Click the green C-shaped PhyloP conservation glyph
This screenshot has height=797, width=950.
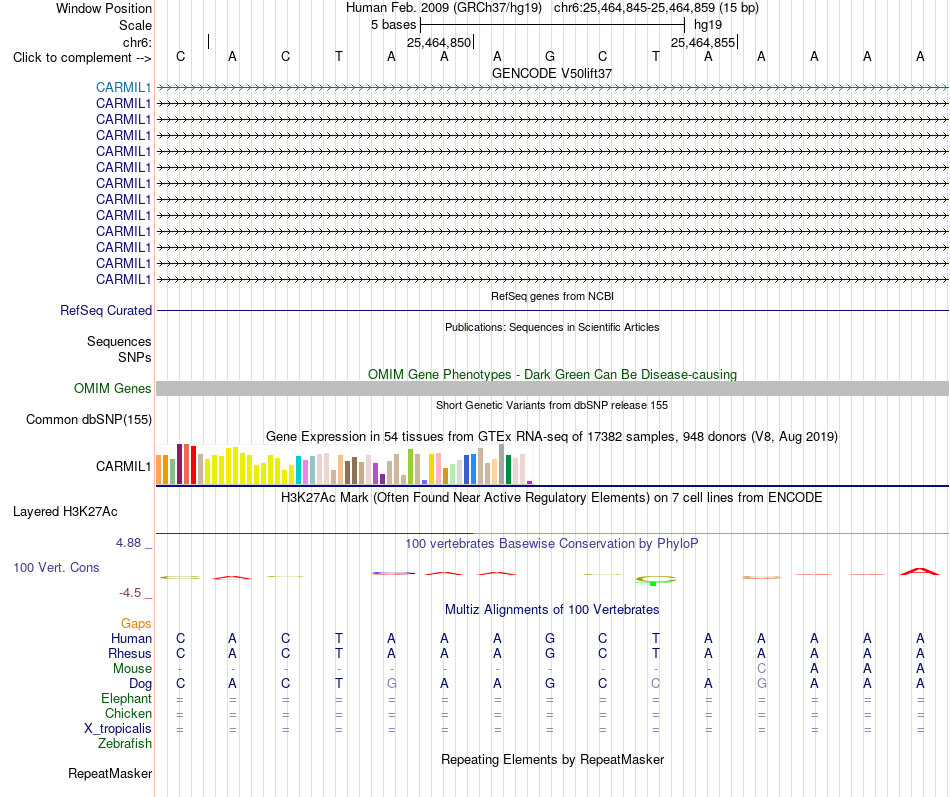[x=655, y=580]
